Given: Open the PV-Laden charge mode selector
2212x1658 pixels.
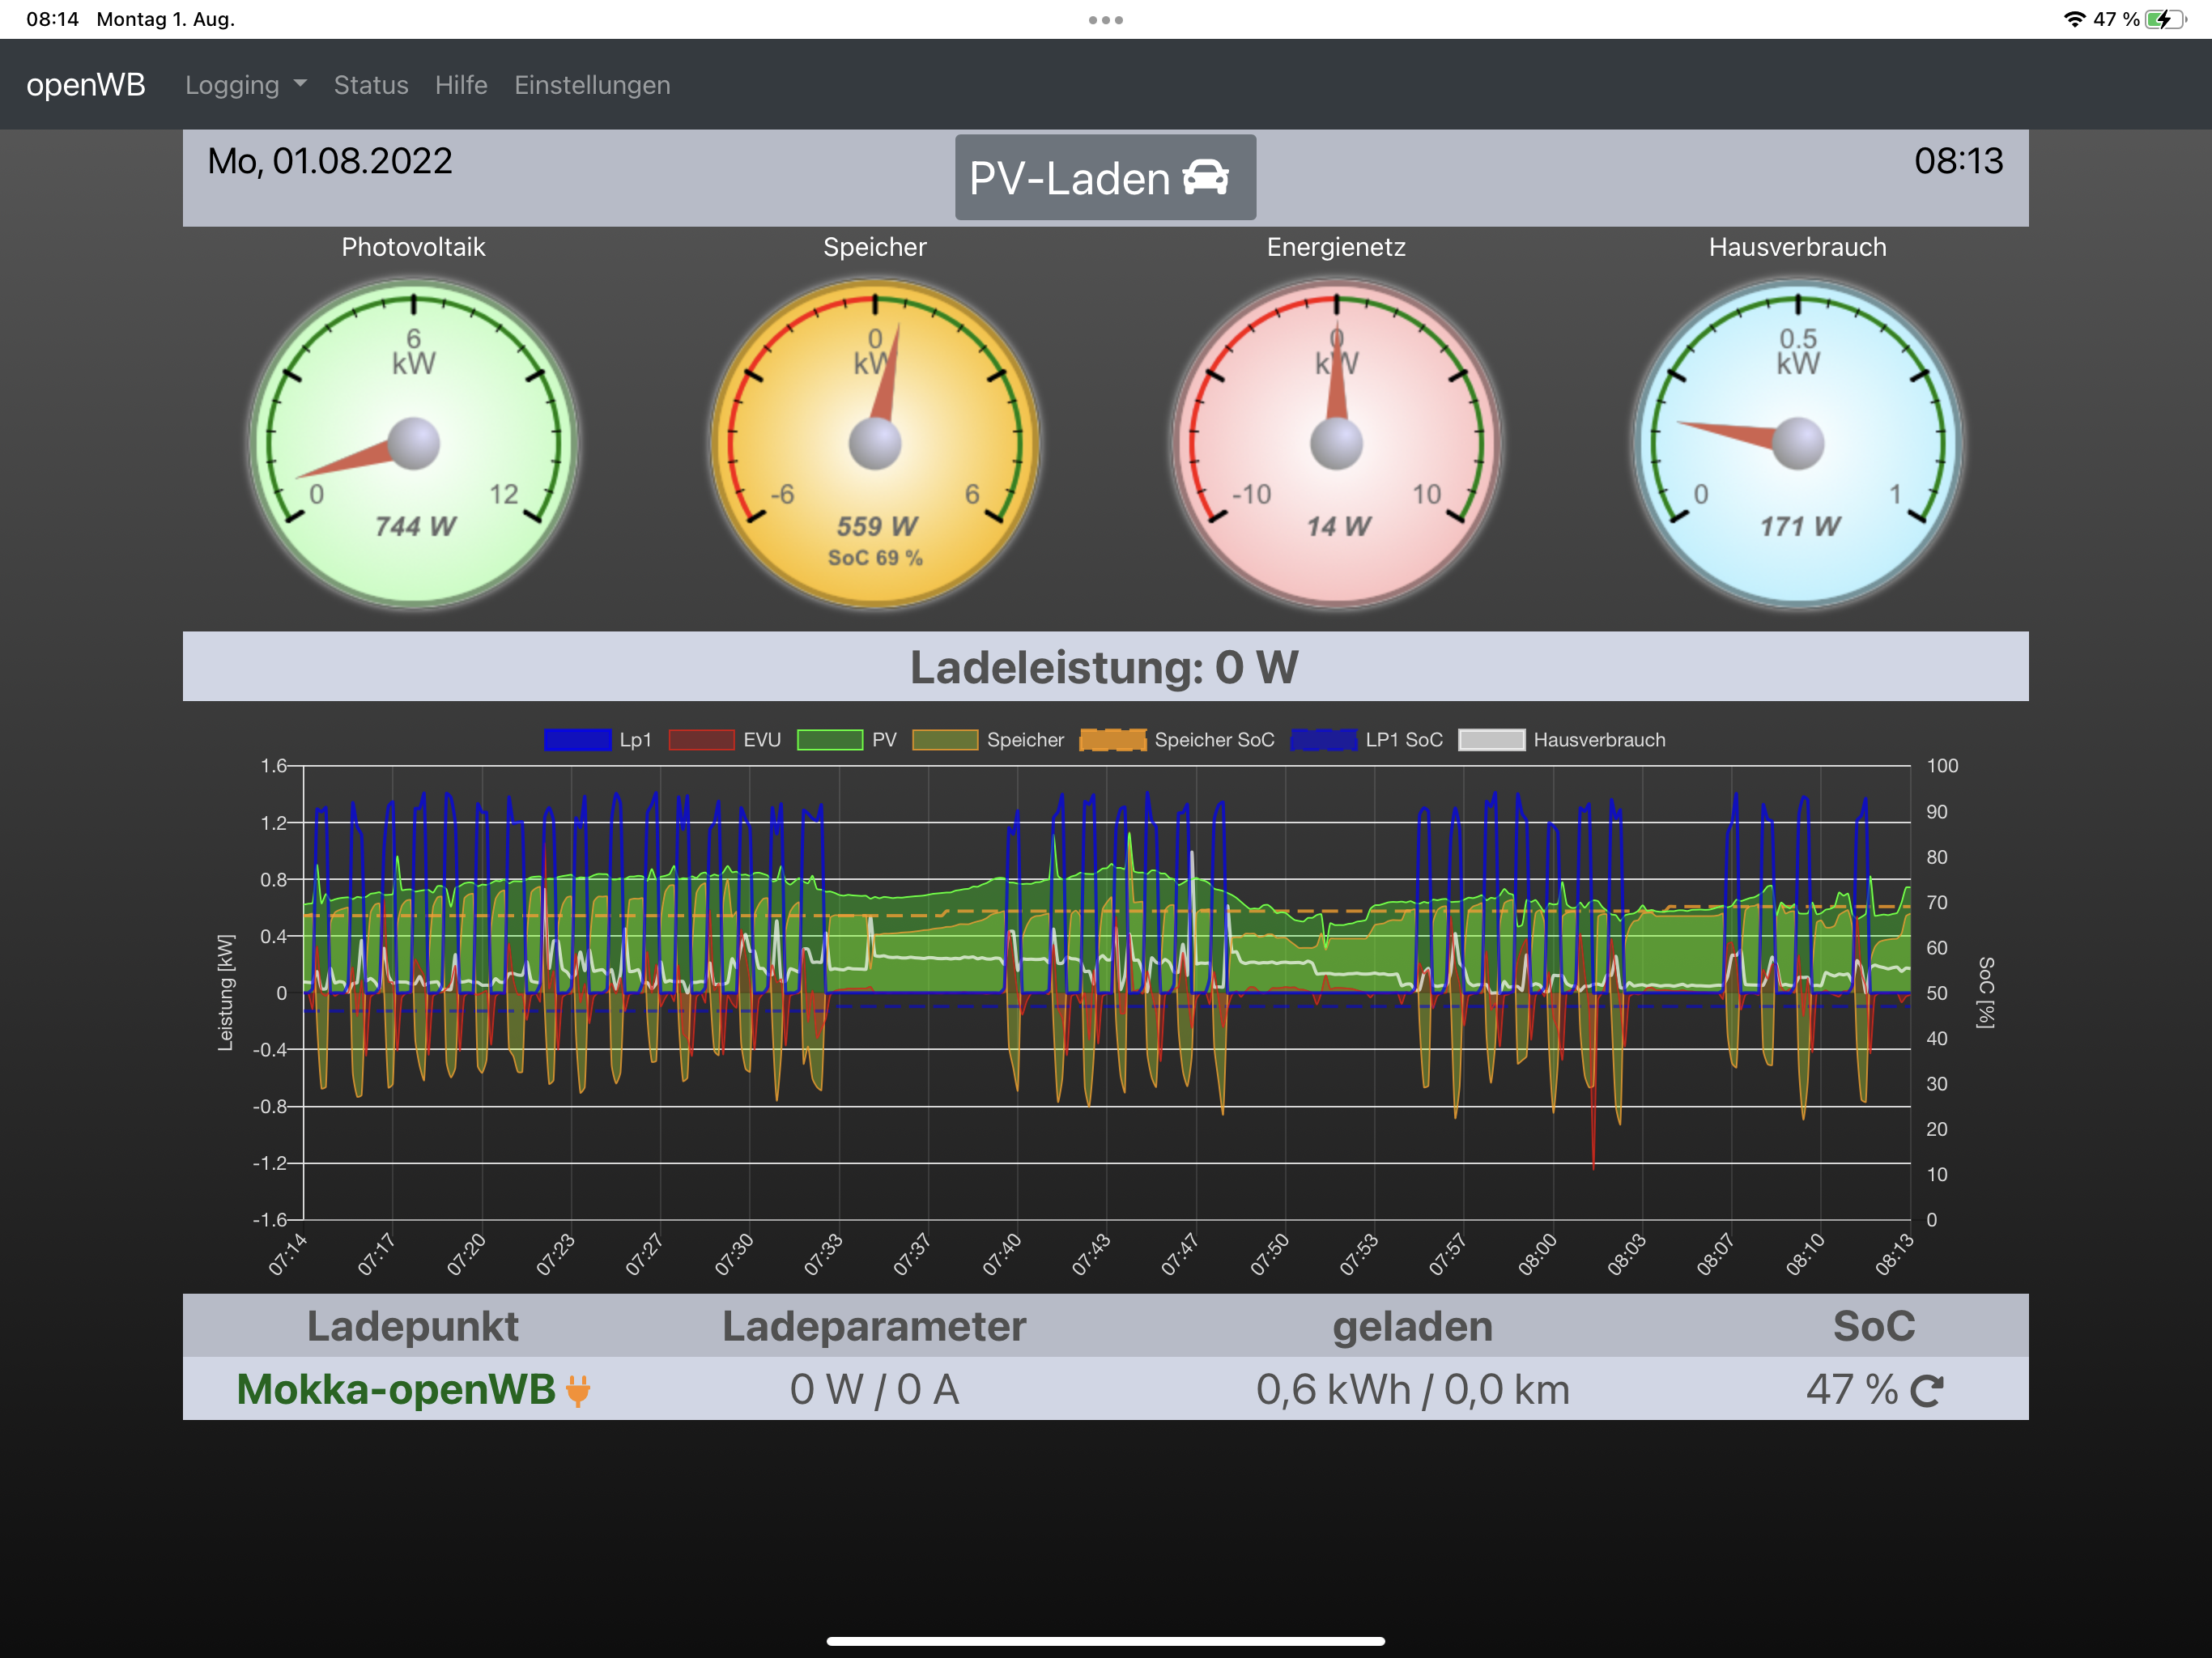Looking at the screenshot, I should click(x=1070, y=178).
